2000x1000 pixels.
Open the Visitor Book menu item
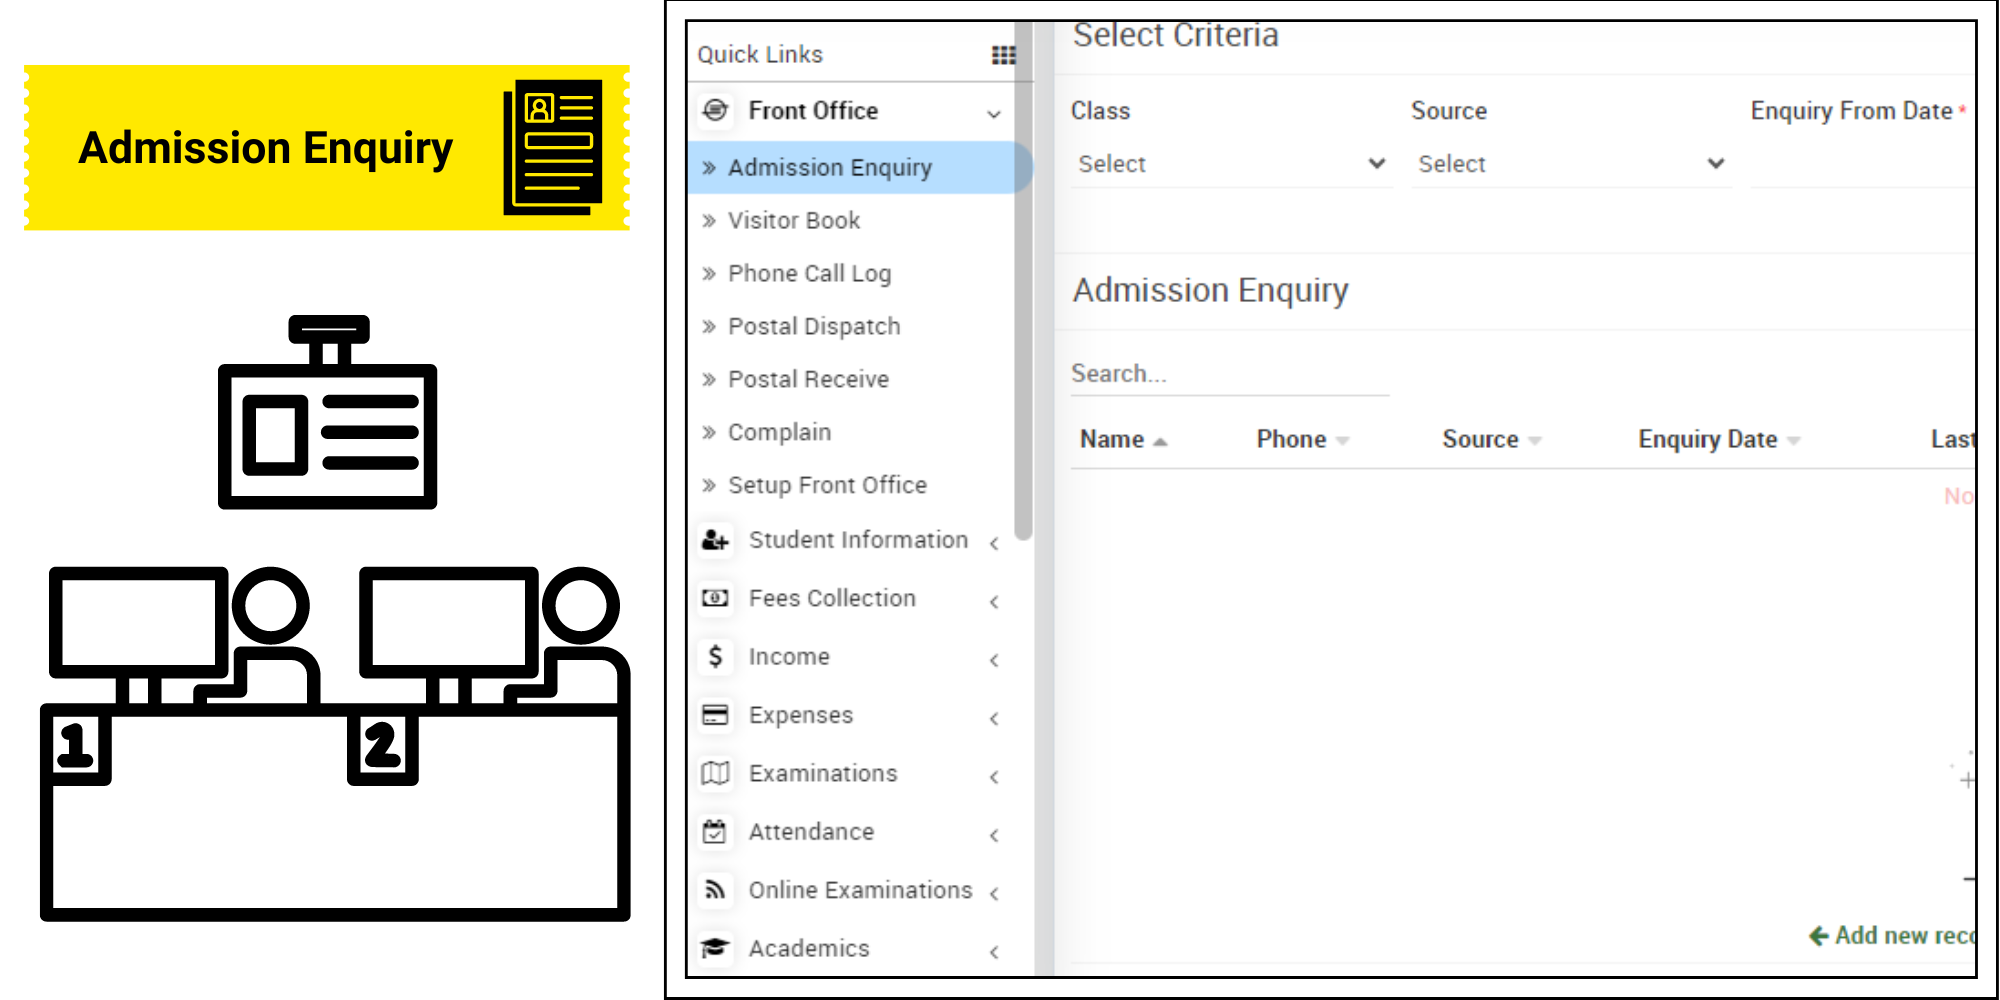click(x=793, y=220)
